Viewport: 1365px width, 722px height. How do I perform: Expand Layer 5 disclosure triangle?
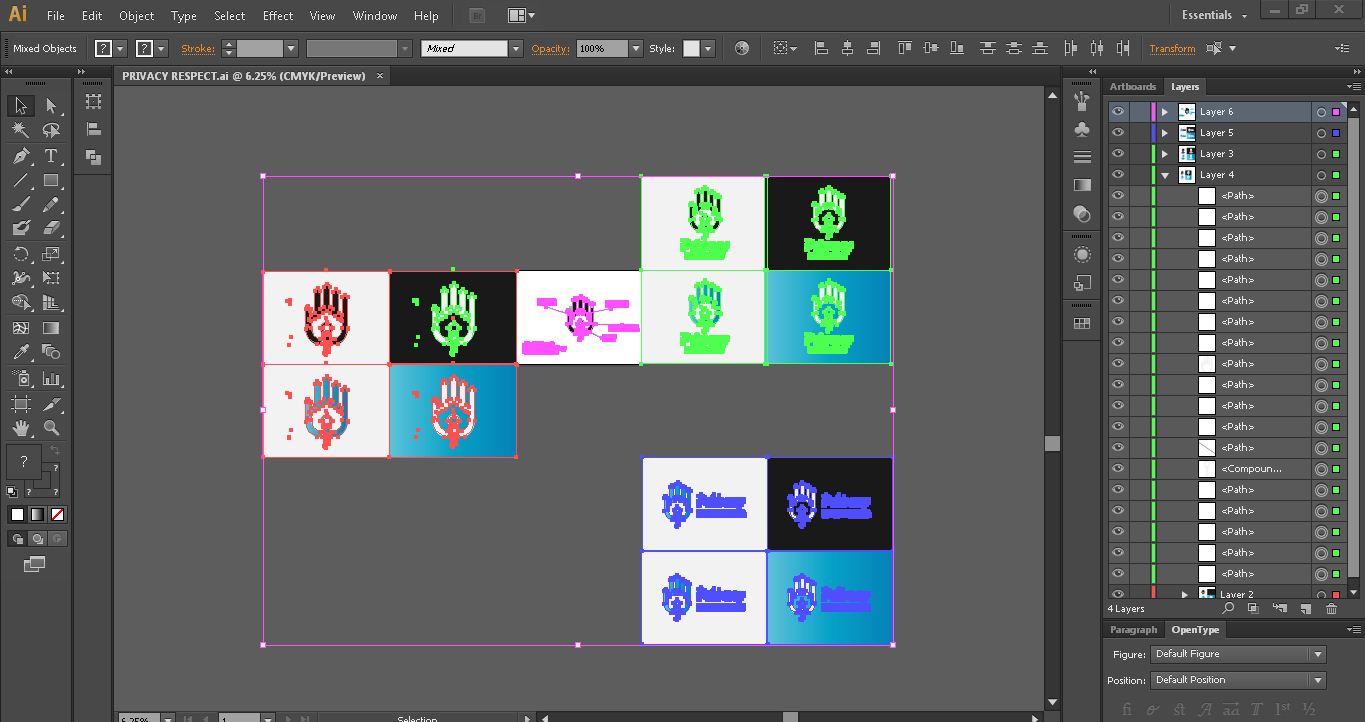(x=1165, y=133)
